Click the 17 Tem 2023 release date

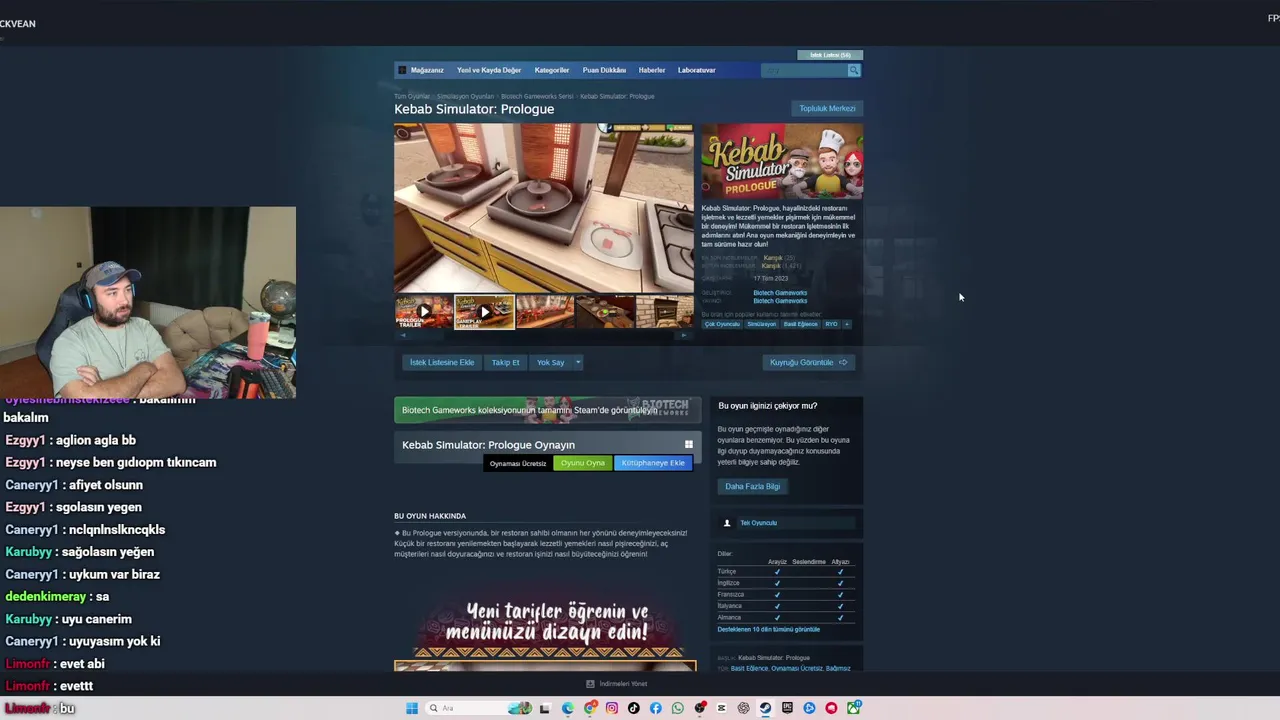click(770, 278)
